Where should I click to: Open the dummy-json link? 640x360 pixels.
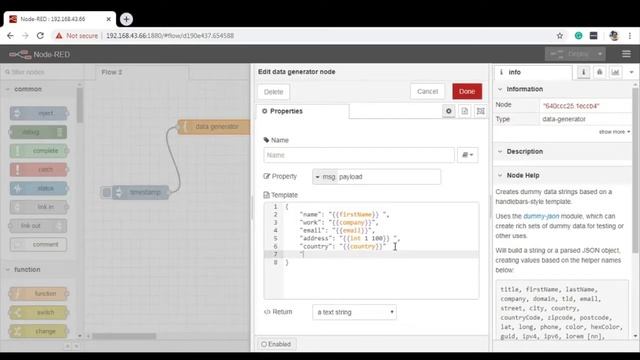pos(541,216)
